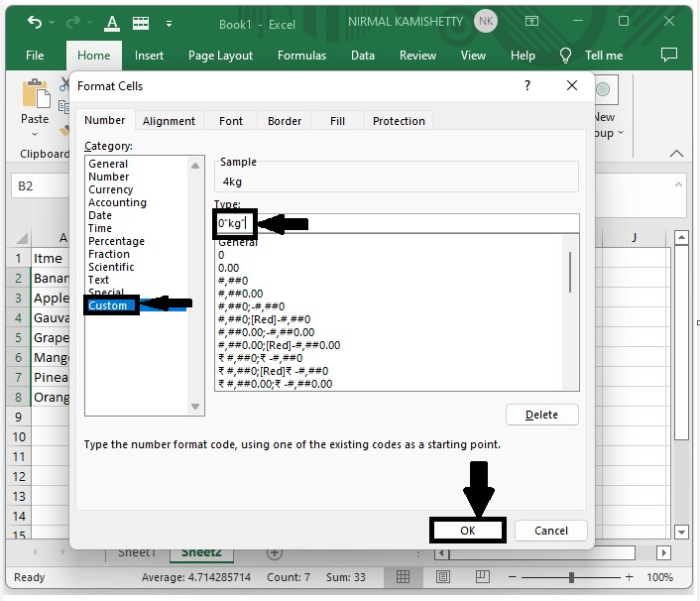
Task: Click OK to apply format
Action: [x=468, y=530]
